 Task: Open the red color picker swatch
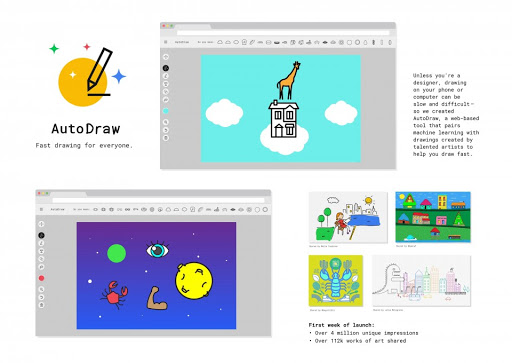point(41,278)
